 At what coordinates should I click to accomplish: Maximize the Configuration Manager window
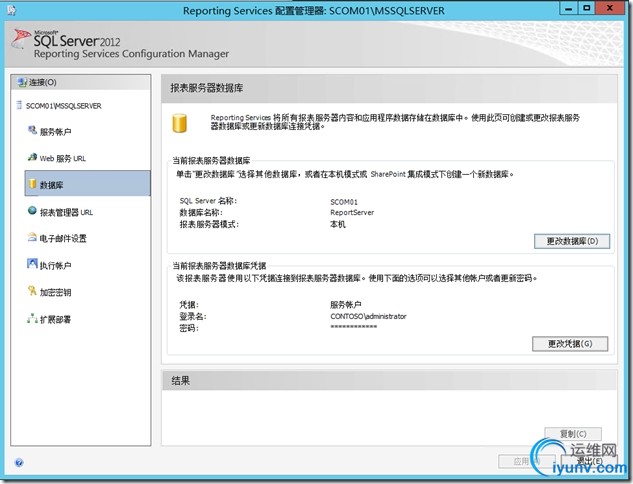(x=587, y=8)
